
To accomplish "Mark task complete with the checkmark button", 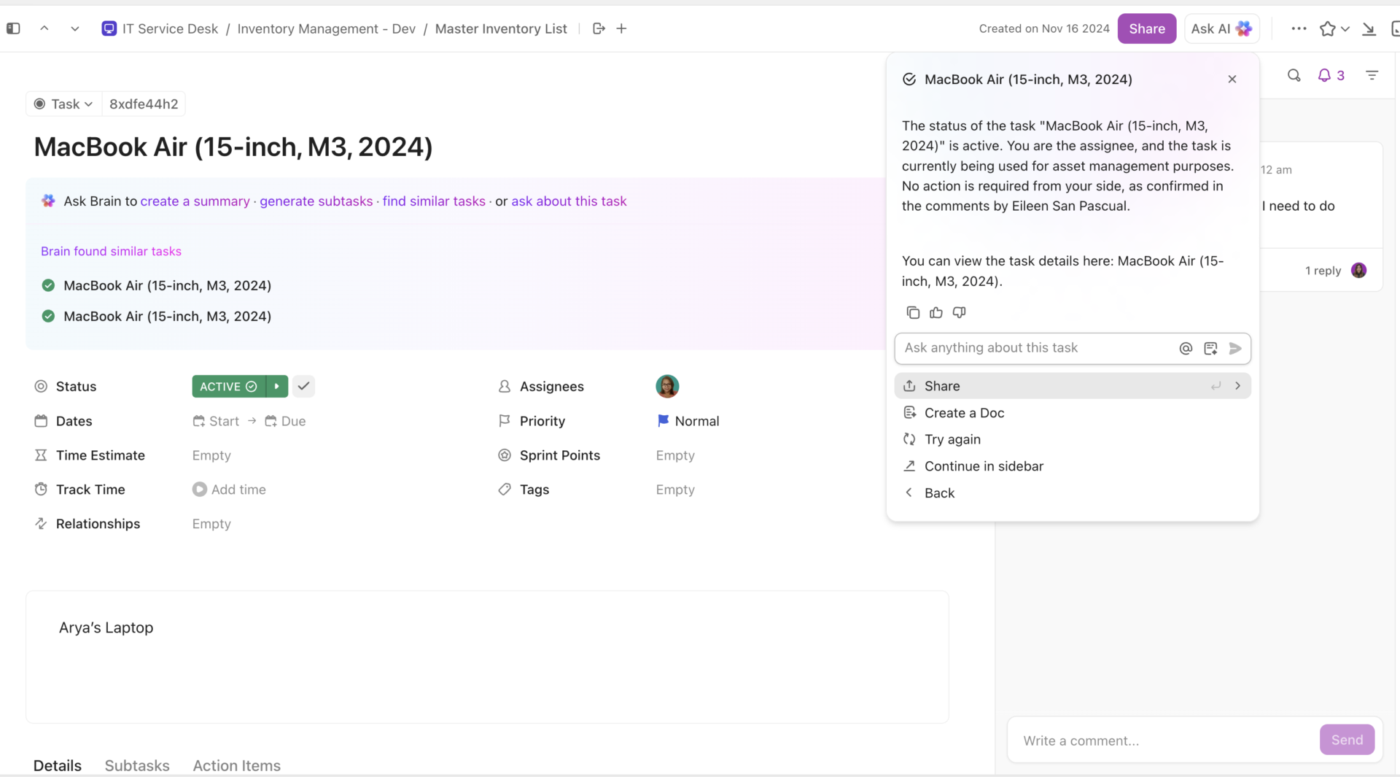I will [304, 386].
